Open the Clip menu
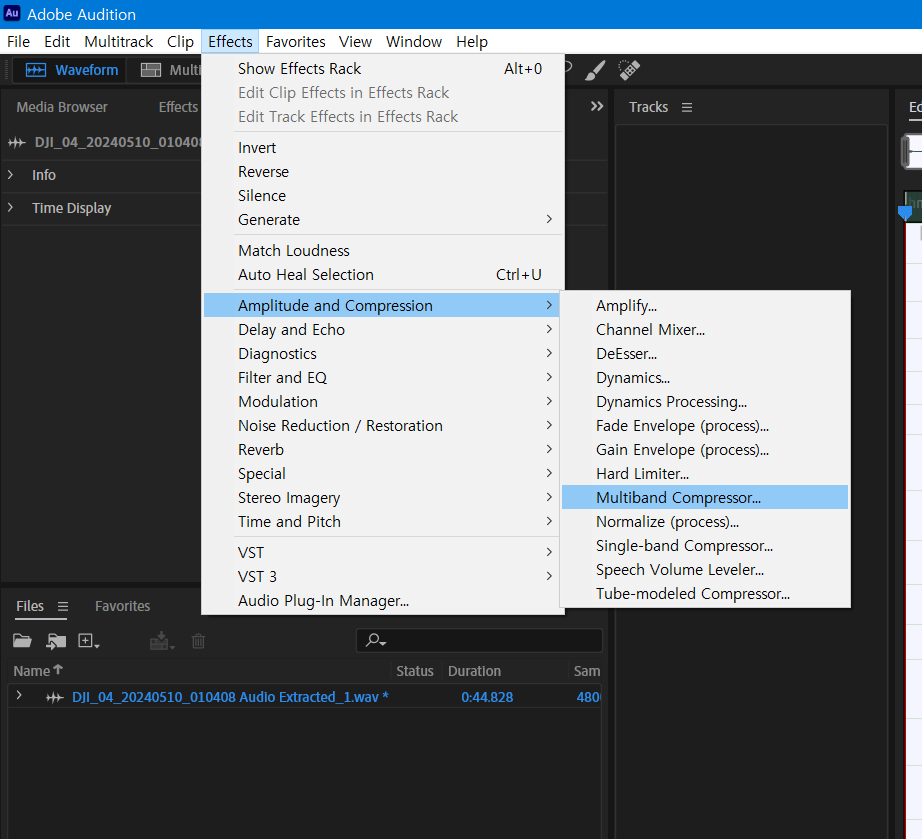The image size is (922, 839). (x=181, y=42)
